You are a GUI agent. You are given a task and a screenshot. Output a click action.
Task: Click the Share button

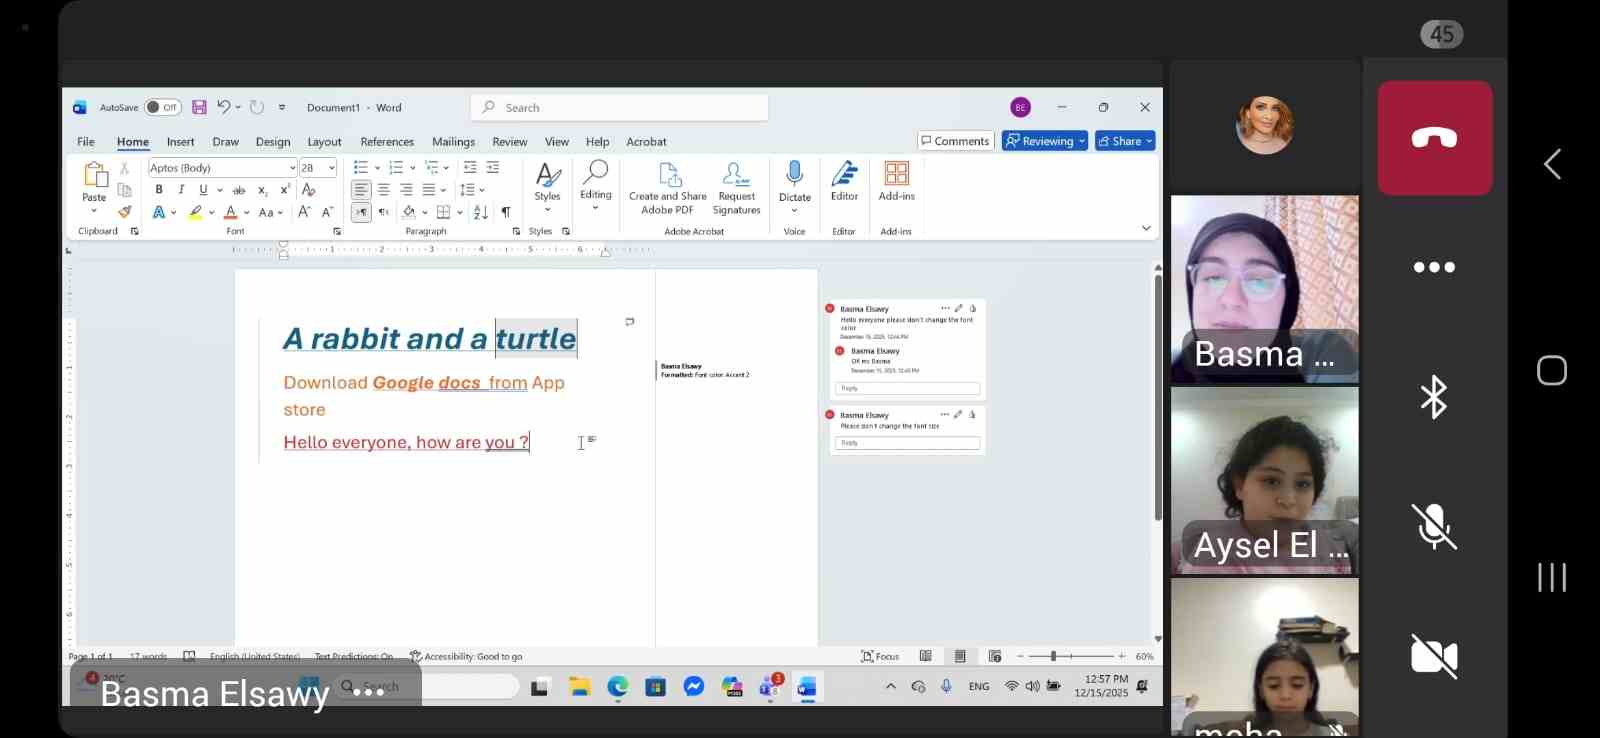coord(1124,141)
